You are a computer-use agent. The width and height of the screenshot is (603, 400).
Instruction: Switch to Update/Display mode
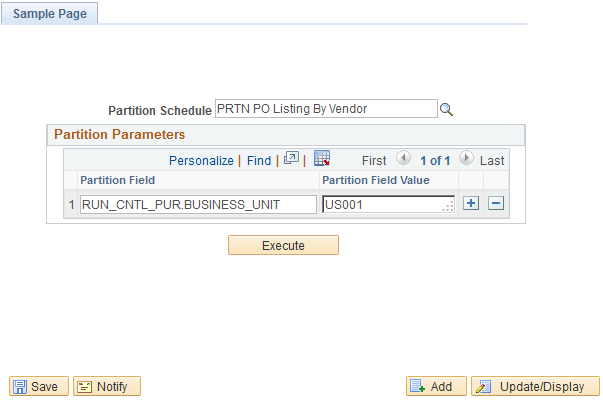click(x=535, y=386)
